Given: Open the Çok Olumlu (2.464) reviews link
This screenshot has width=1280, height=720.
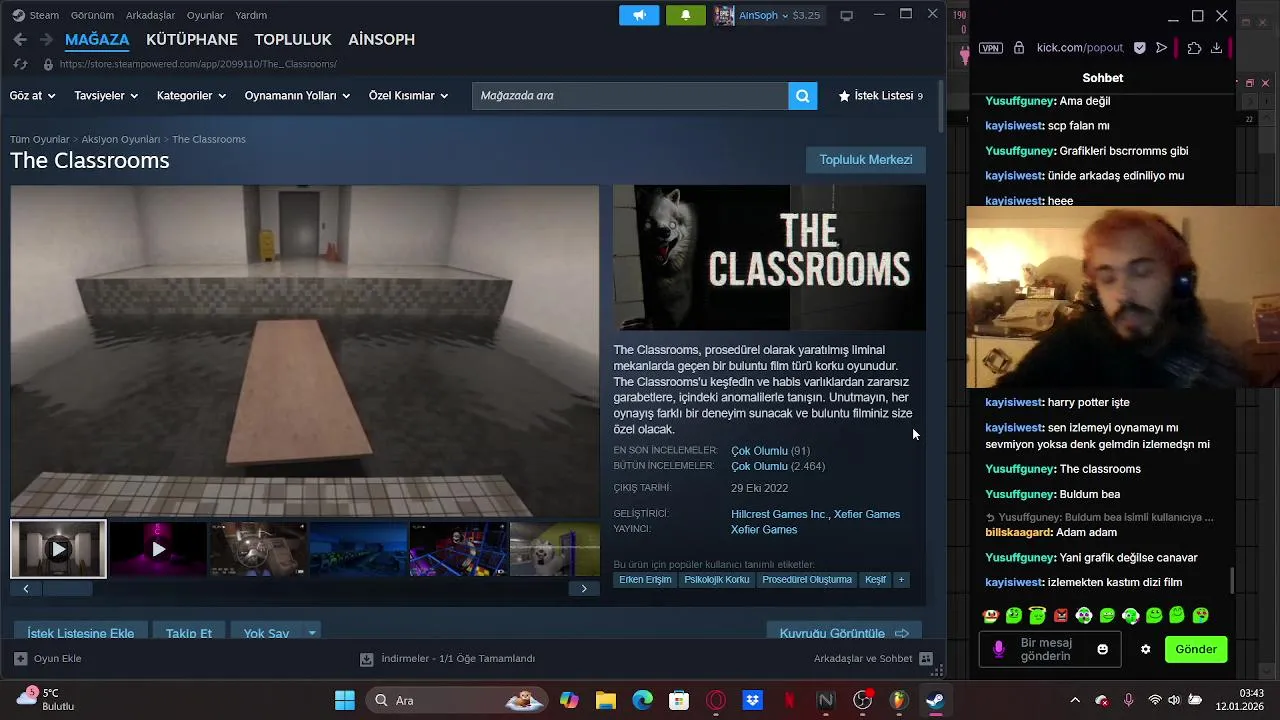Looking at the screenshot, I should [x=778, y=466].
